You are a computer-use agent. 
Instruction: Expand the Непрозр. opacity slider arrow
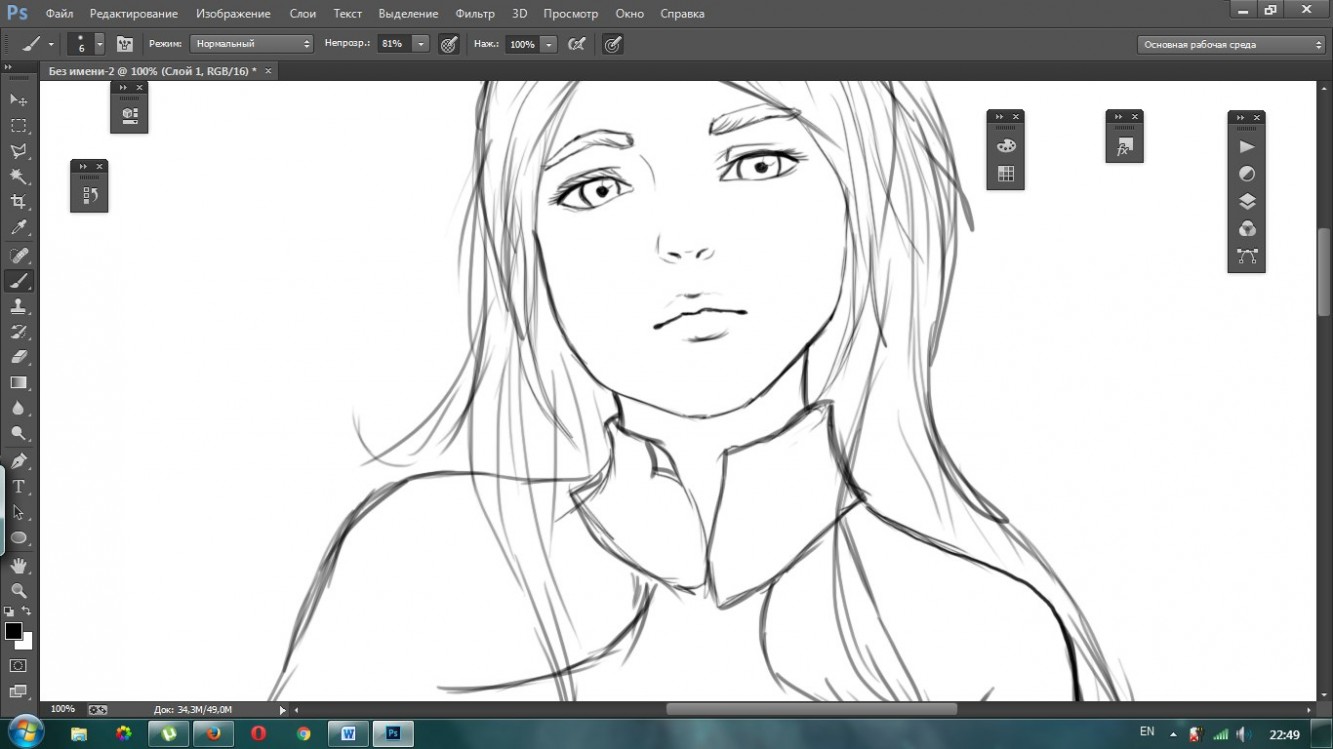coord(421,44)
